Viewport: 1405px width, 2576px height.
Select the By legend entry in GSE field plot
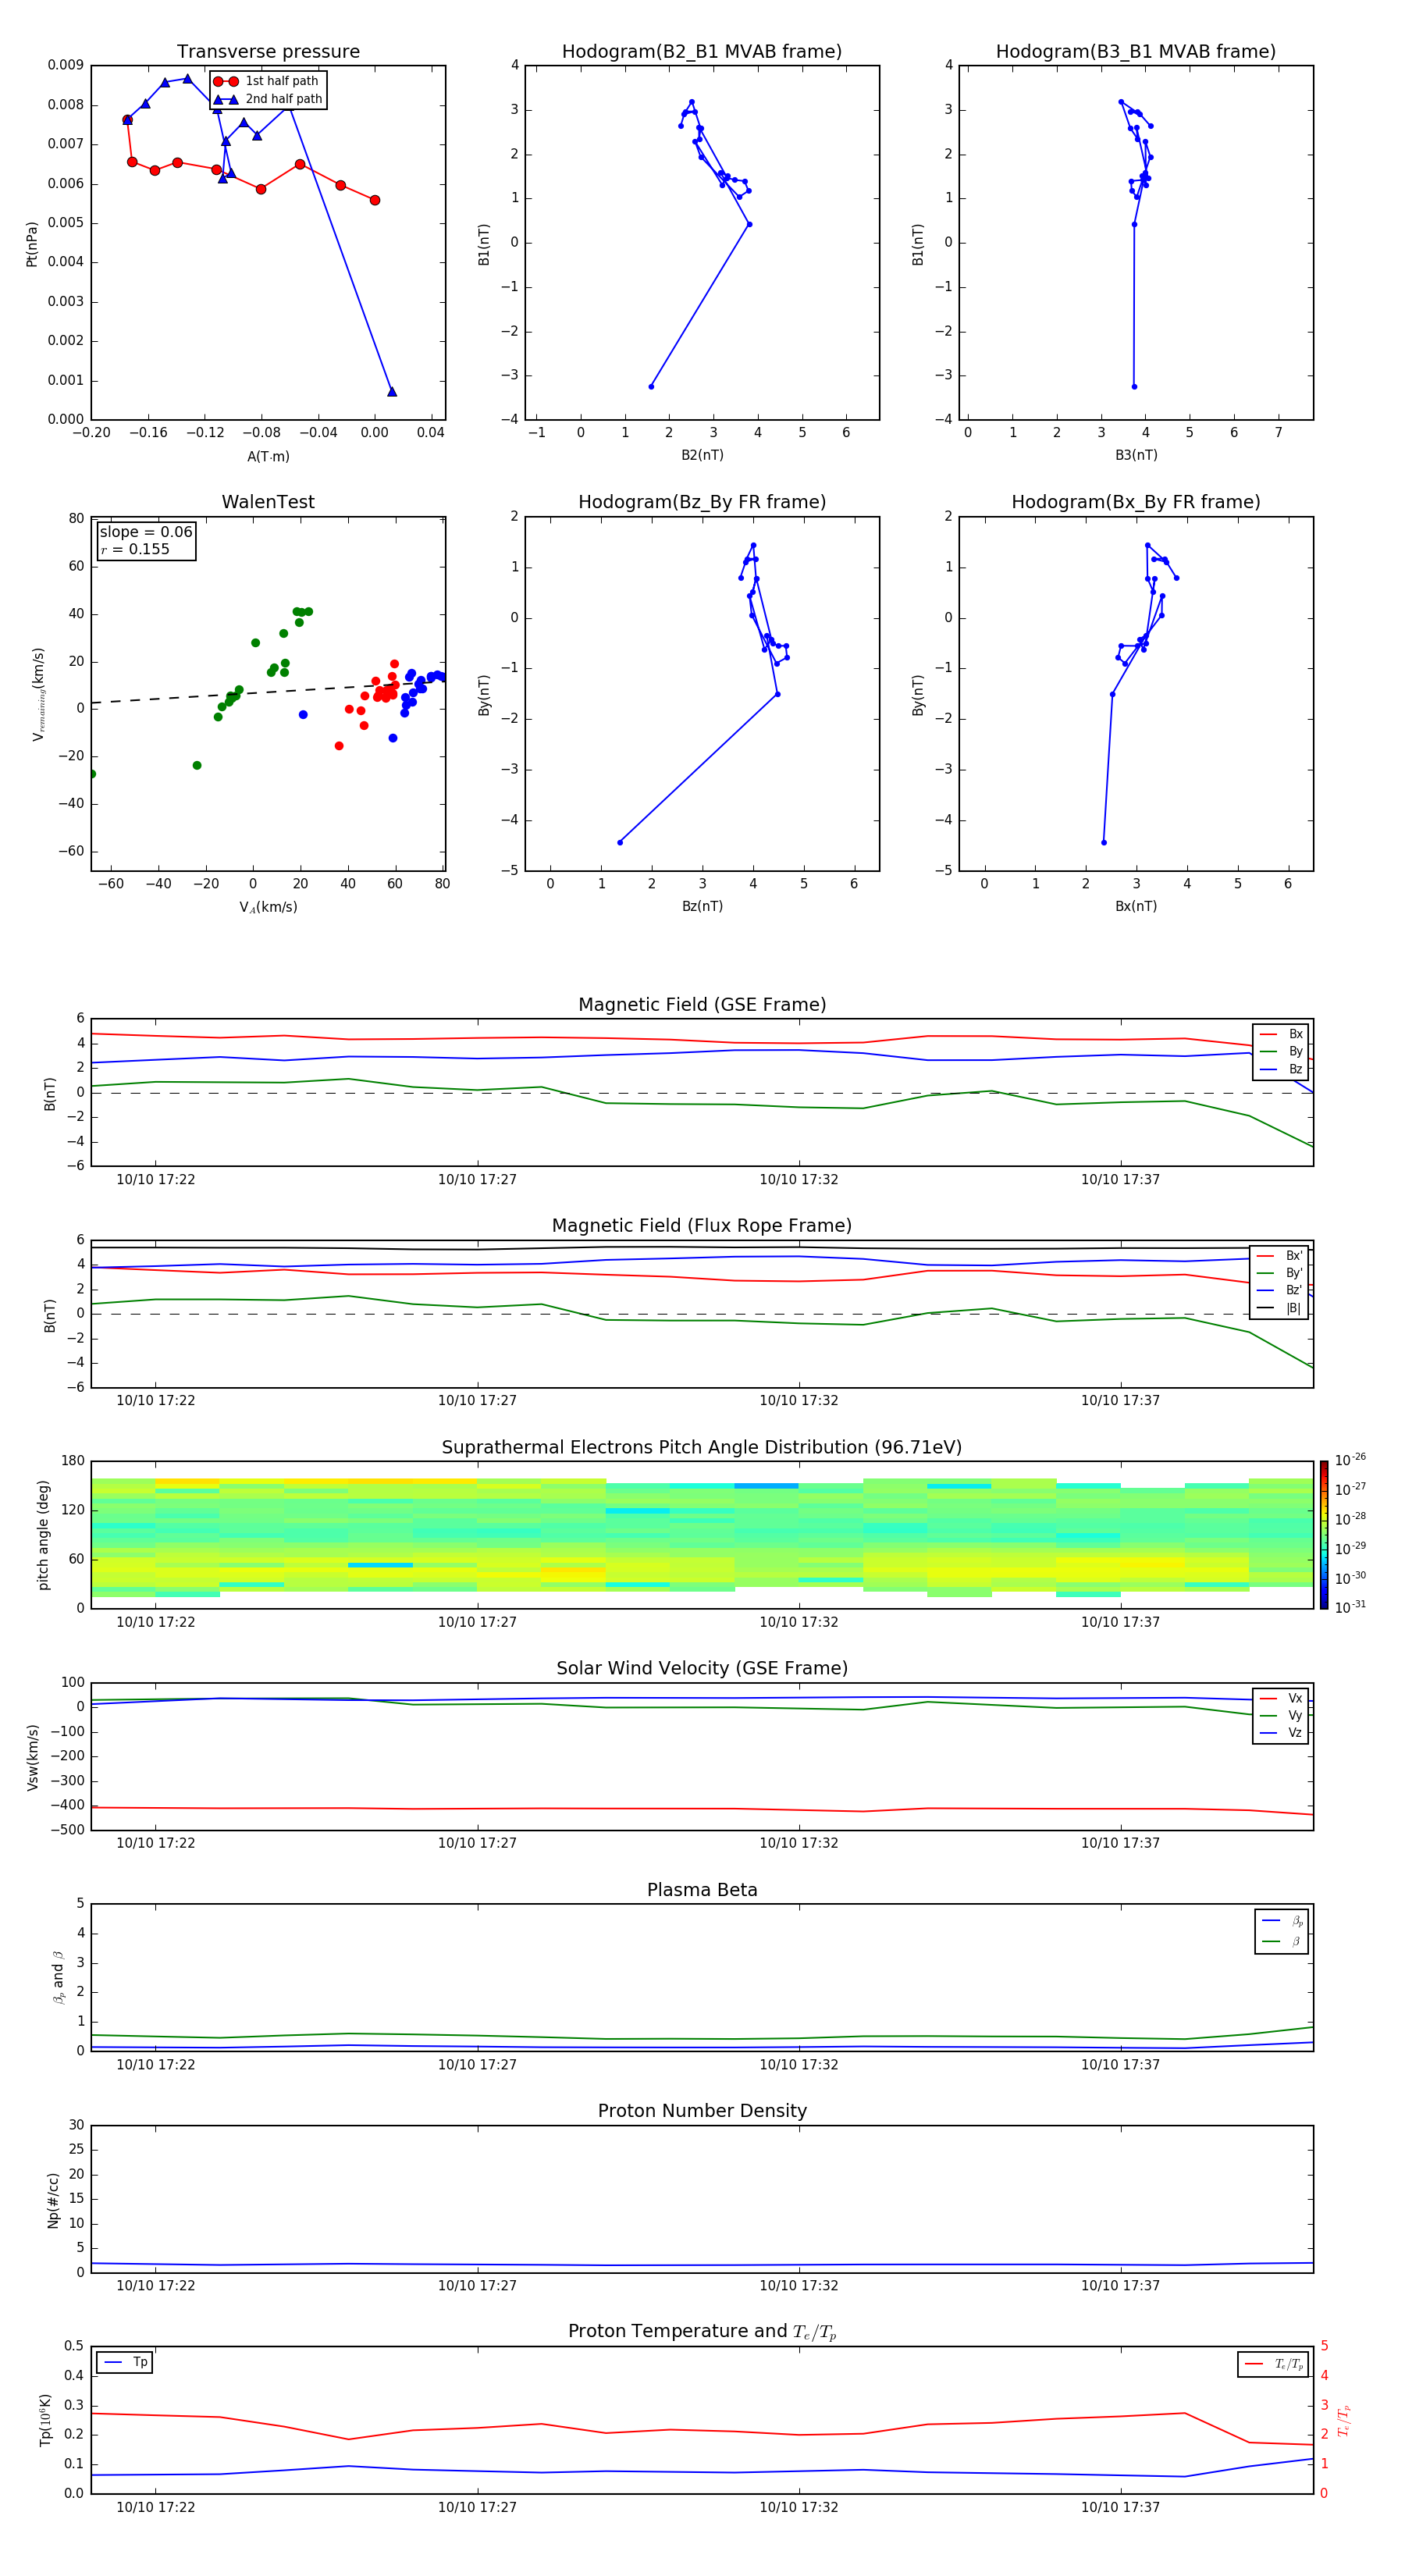(1281, 1051)
